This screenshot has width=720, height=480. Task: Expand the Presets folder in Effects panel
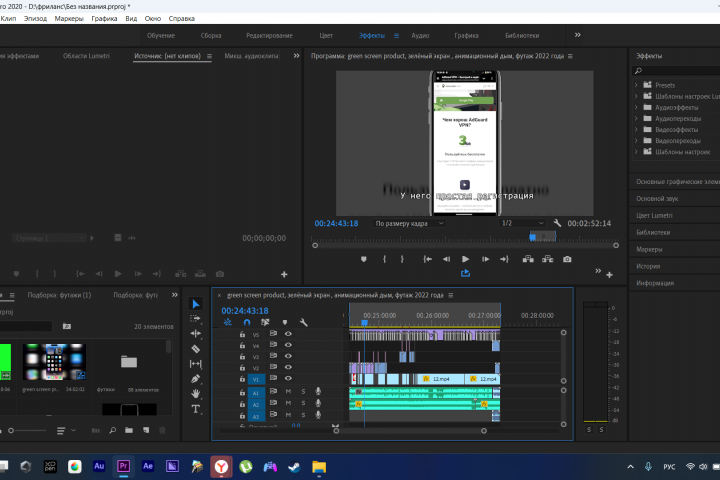click(x=637, y=85)
